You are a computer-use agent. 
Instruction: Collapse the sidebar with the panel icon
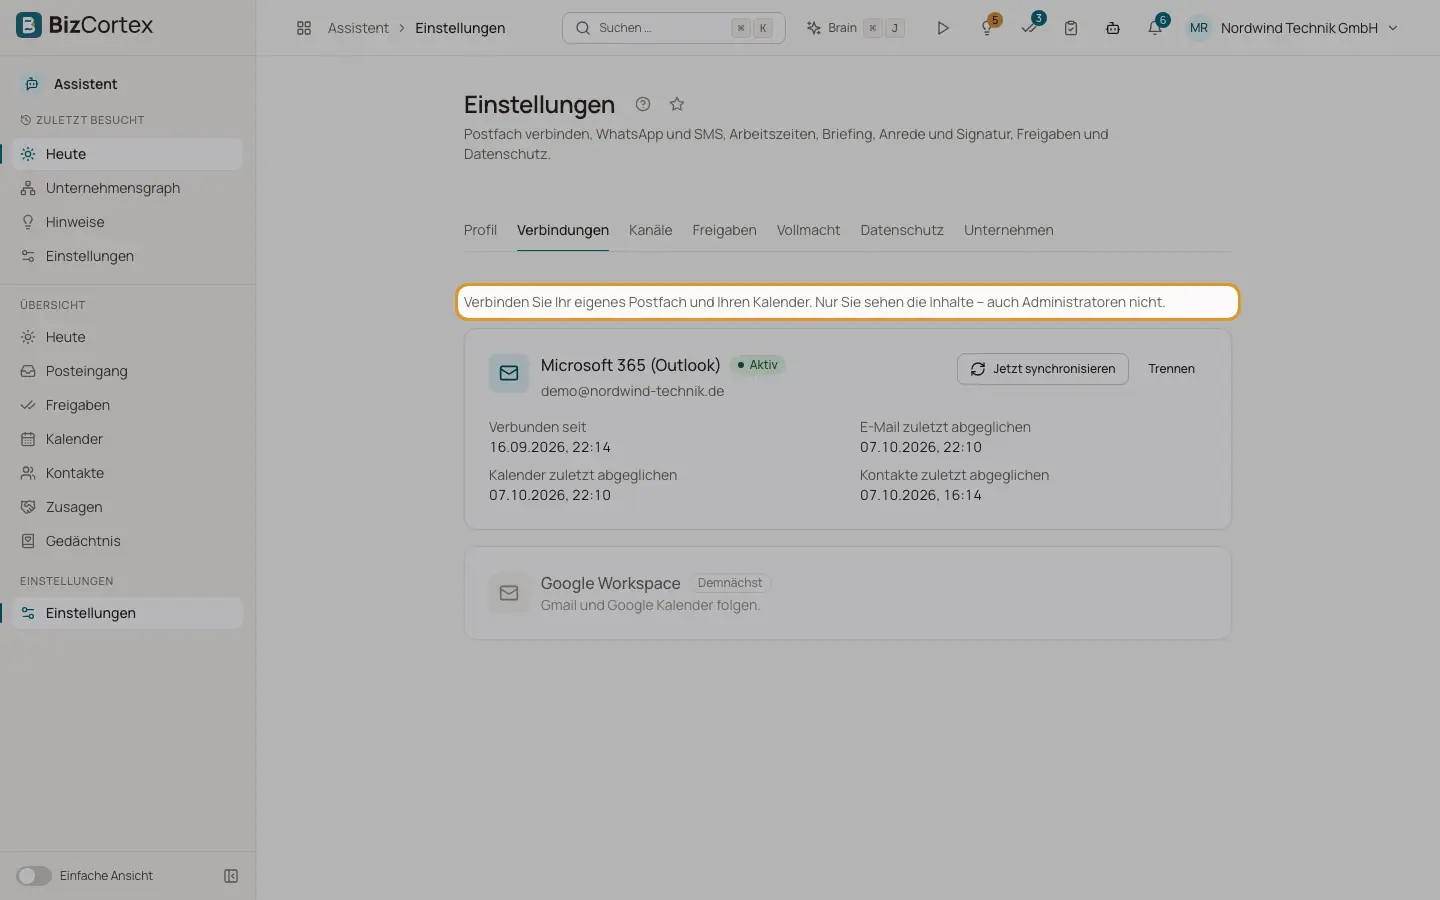point(231,876)
